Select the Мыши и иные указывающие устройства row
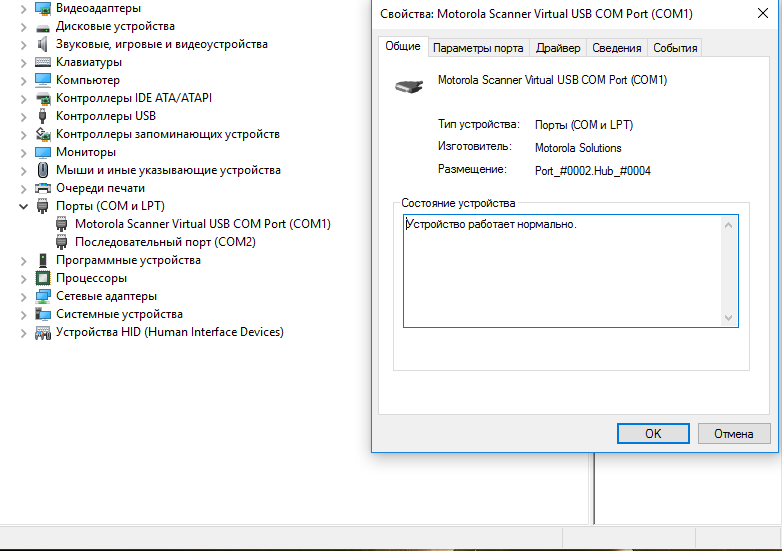782x551 pixels. (168, 170)
